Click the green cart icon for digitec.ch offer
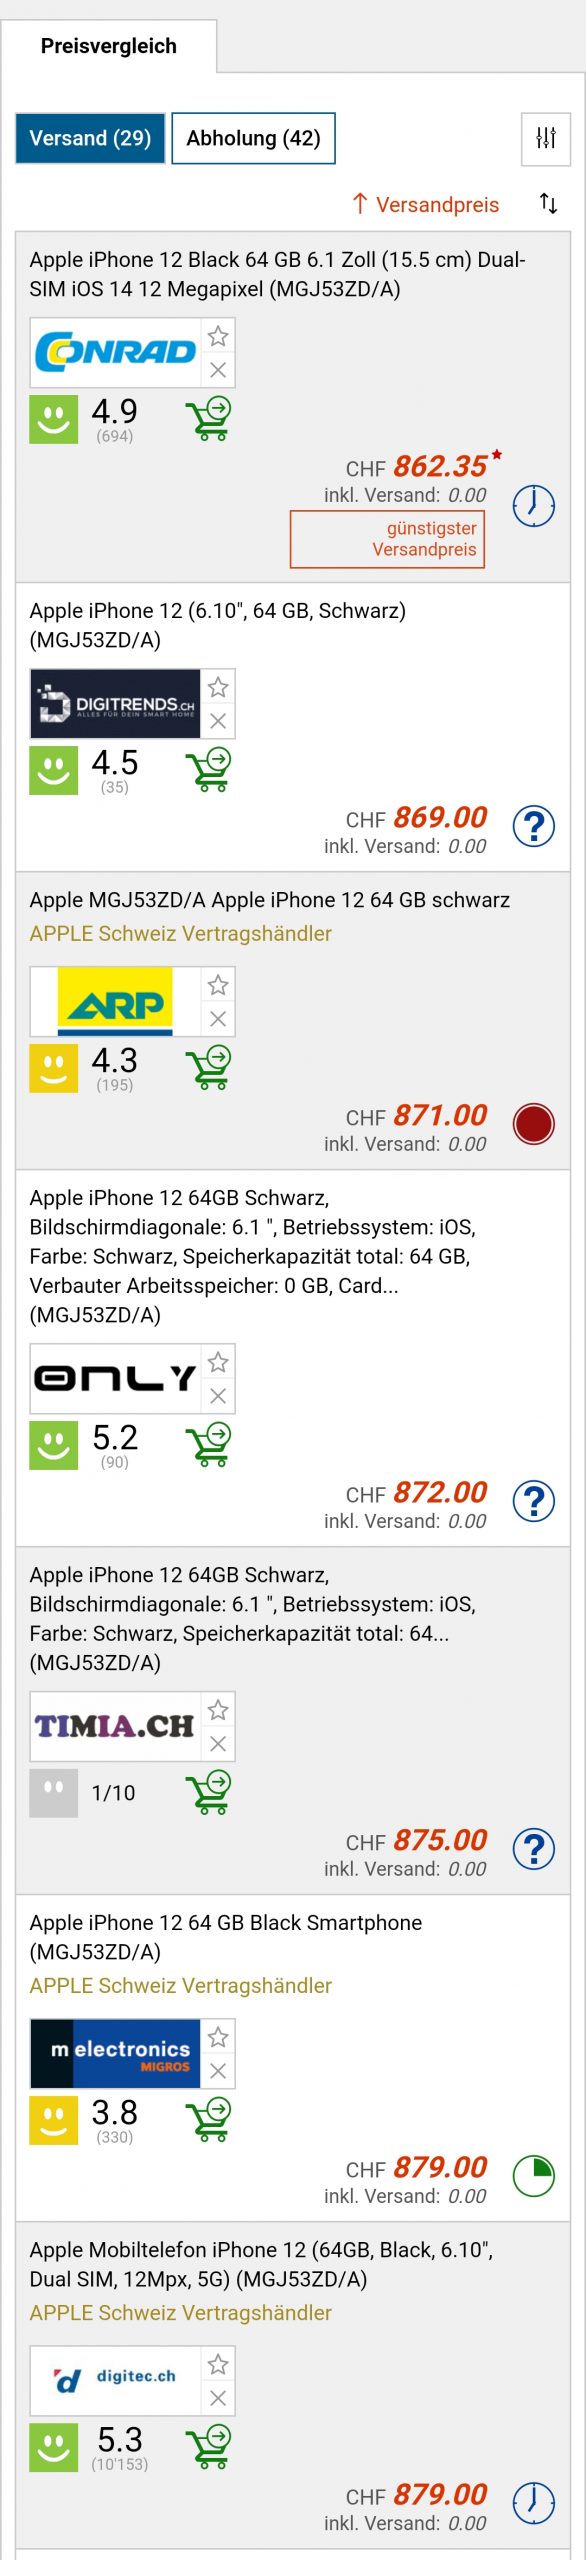This screenshot has height=2560, width=586. coord(209,2446)
